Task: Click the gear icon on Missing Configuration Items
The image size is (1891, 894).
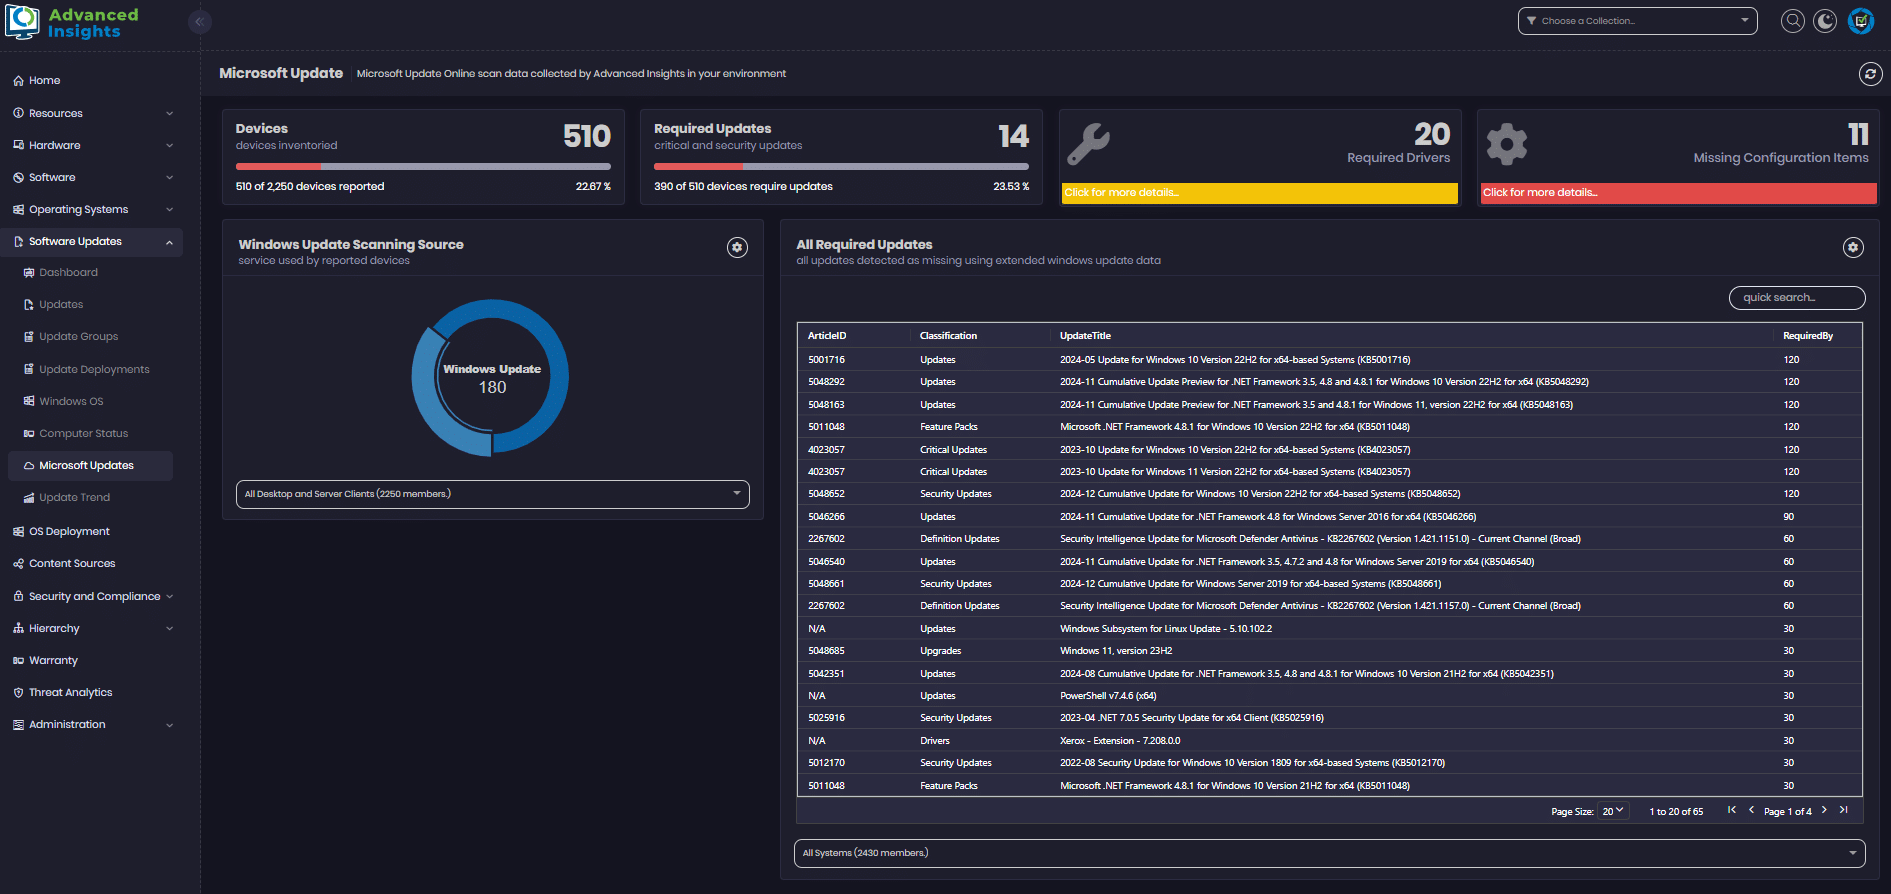Action: click(1506, 145)
